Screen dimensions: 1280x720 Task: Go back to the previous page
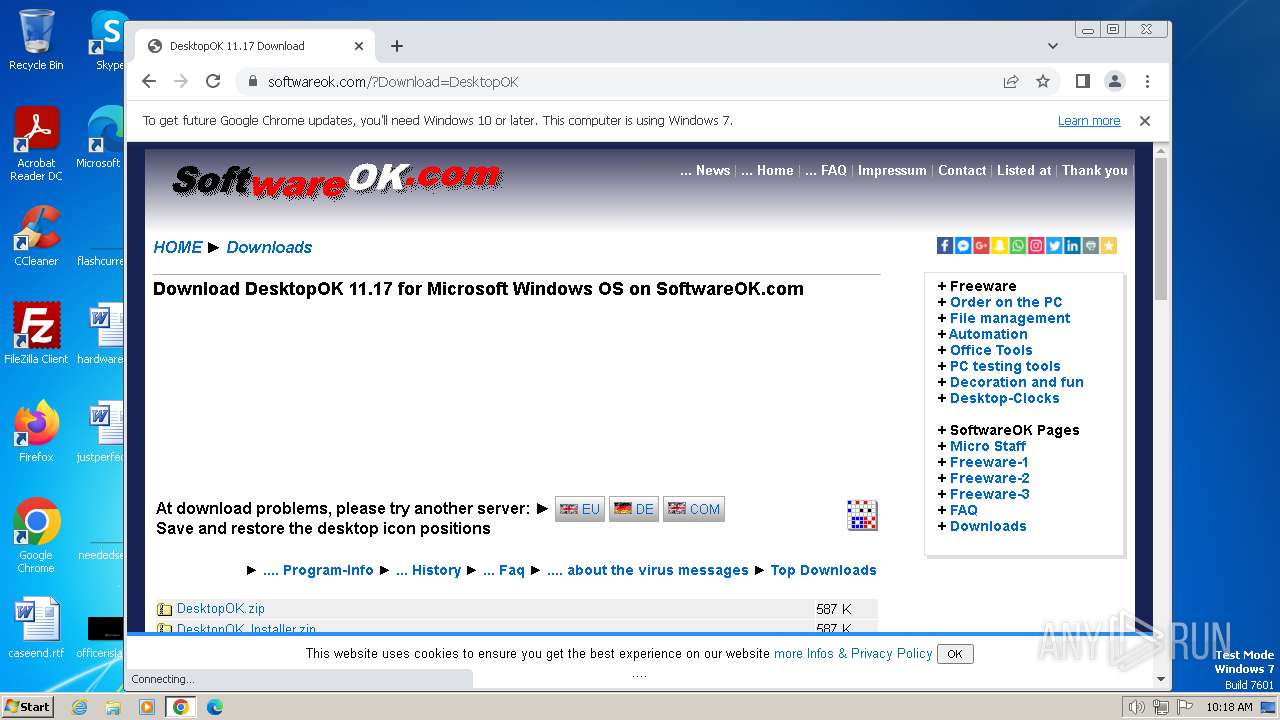[x=149, y=82]
